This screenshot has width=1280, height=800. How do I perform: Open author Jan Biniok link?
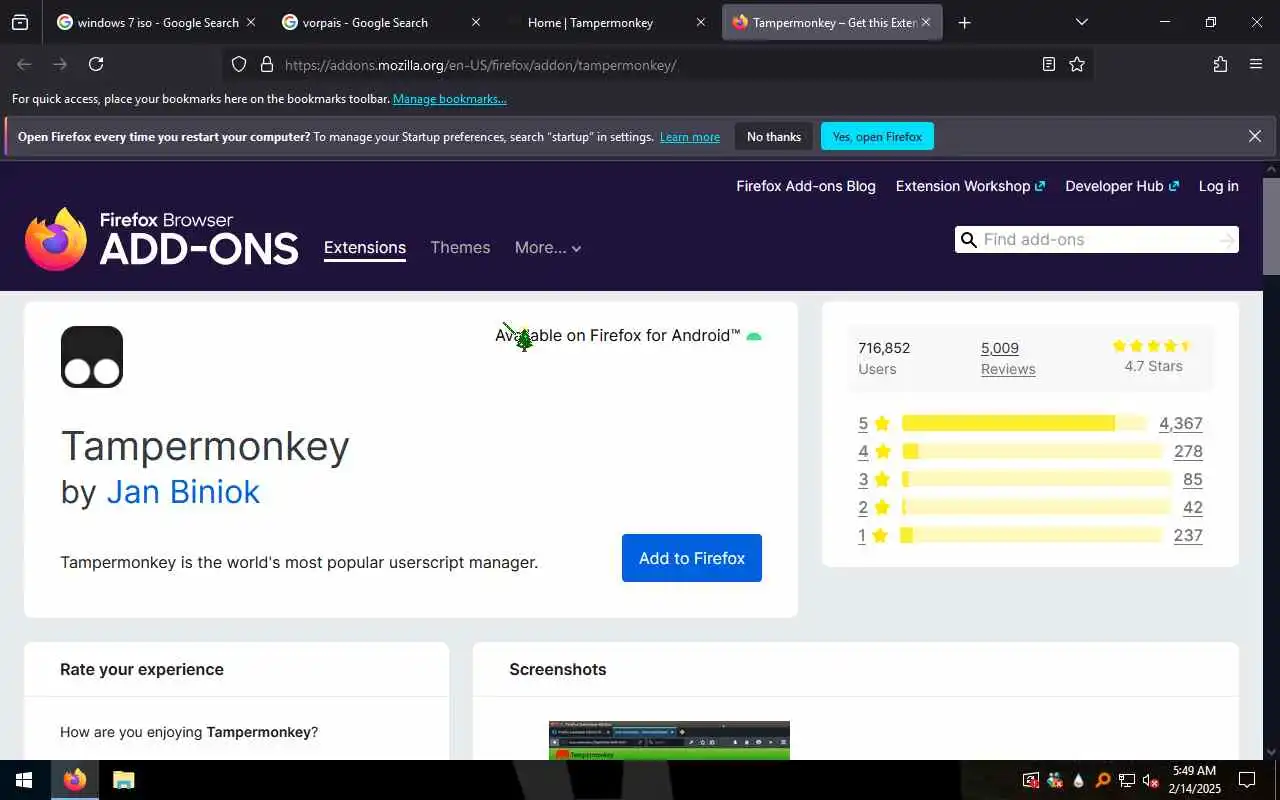183,491
